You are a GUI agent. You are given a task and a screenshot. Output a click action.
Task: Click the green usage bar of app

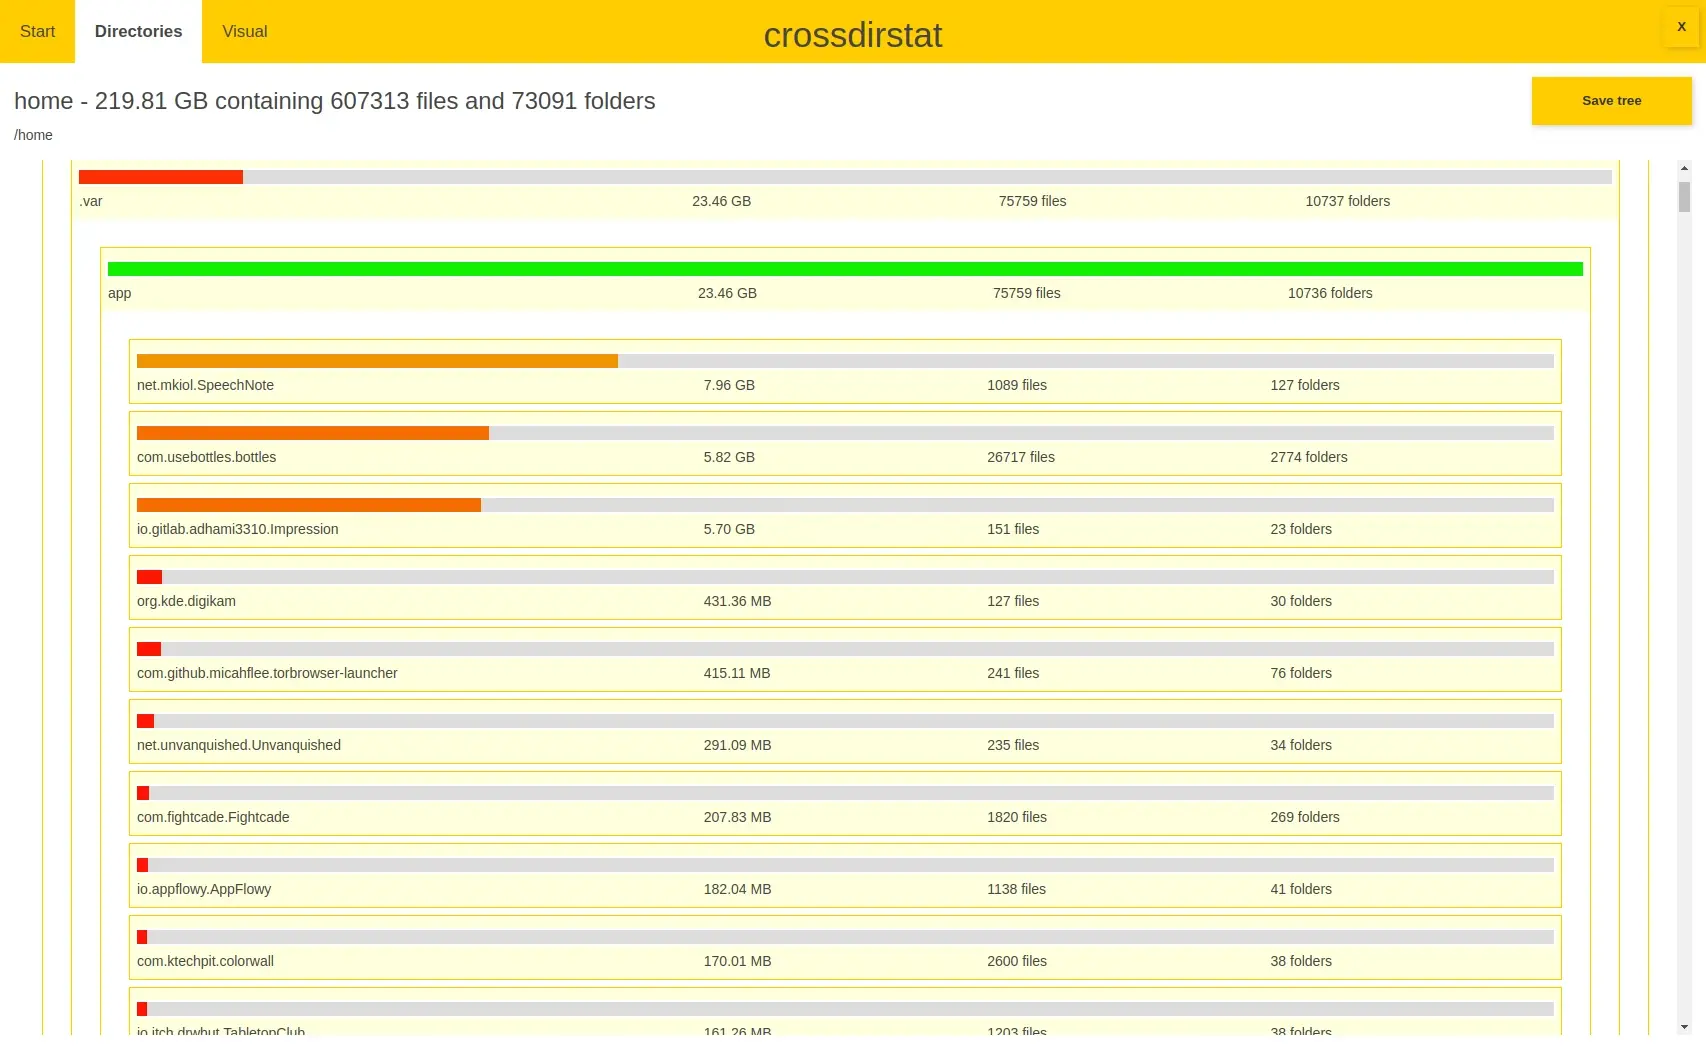tap(845, 269)
